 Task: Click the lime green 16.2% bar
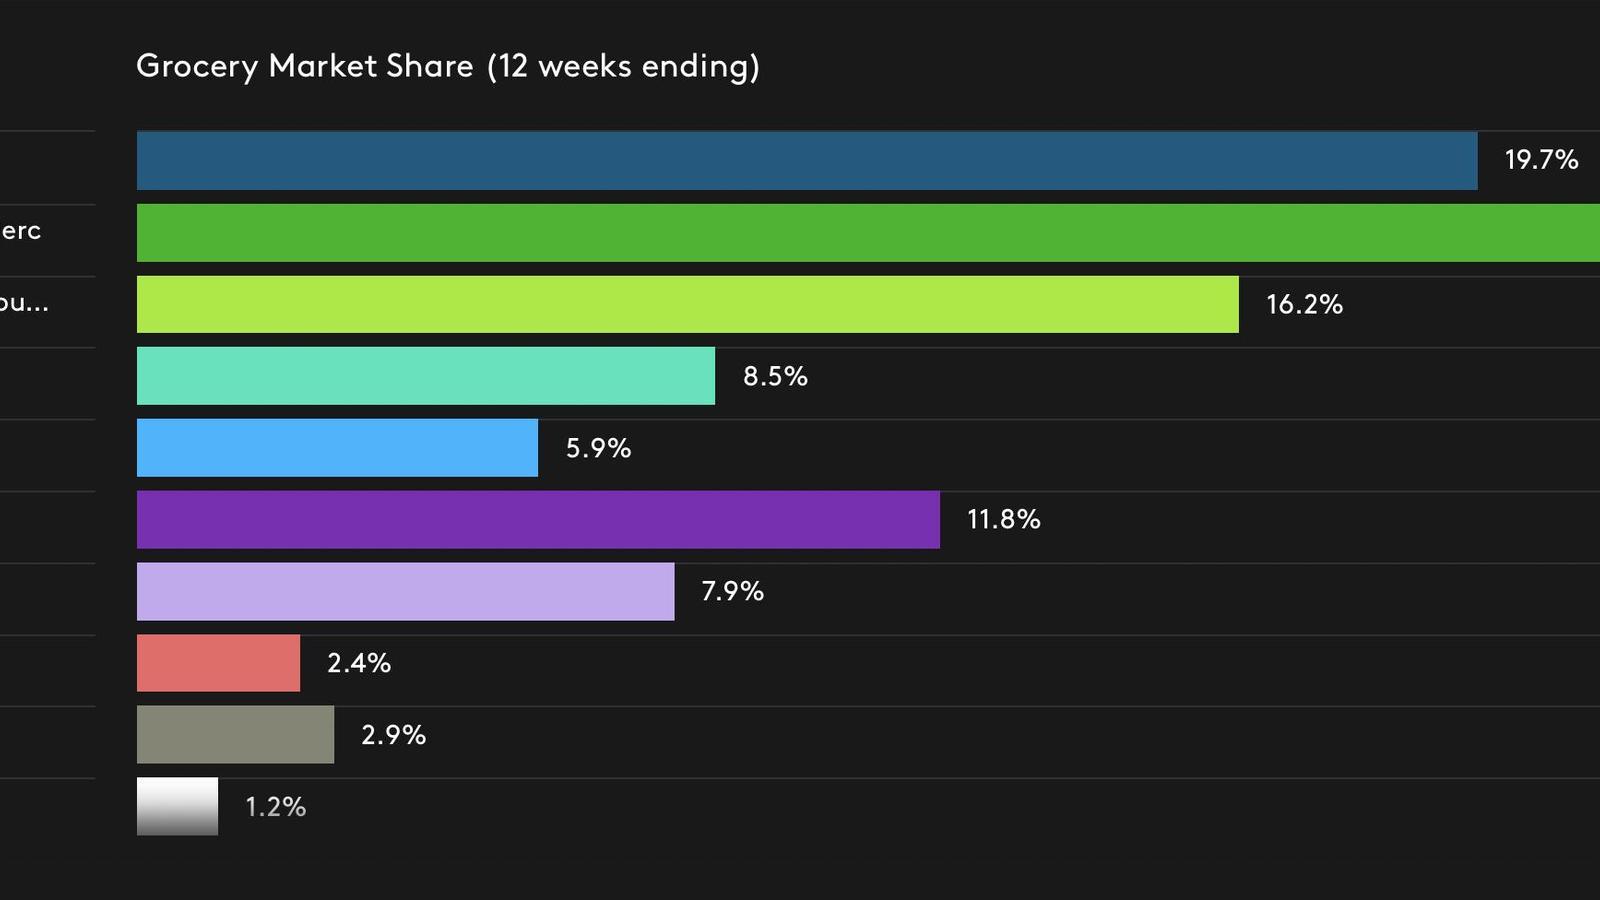click(x=687, y=304)
